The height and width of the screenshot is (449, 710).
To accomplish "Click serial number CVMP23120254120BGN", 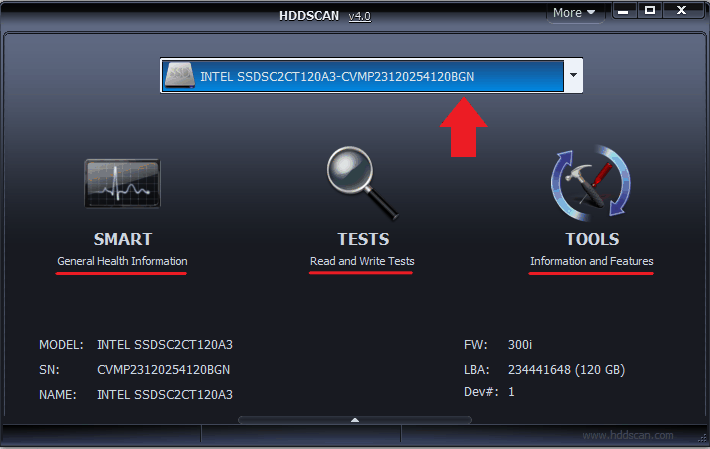I will (163, 370).
